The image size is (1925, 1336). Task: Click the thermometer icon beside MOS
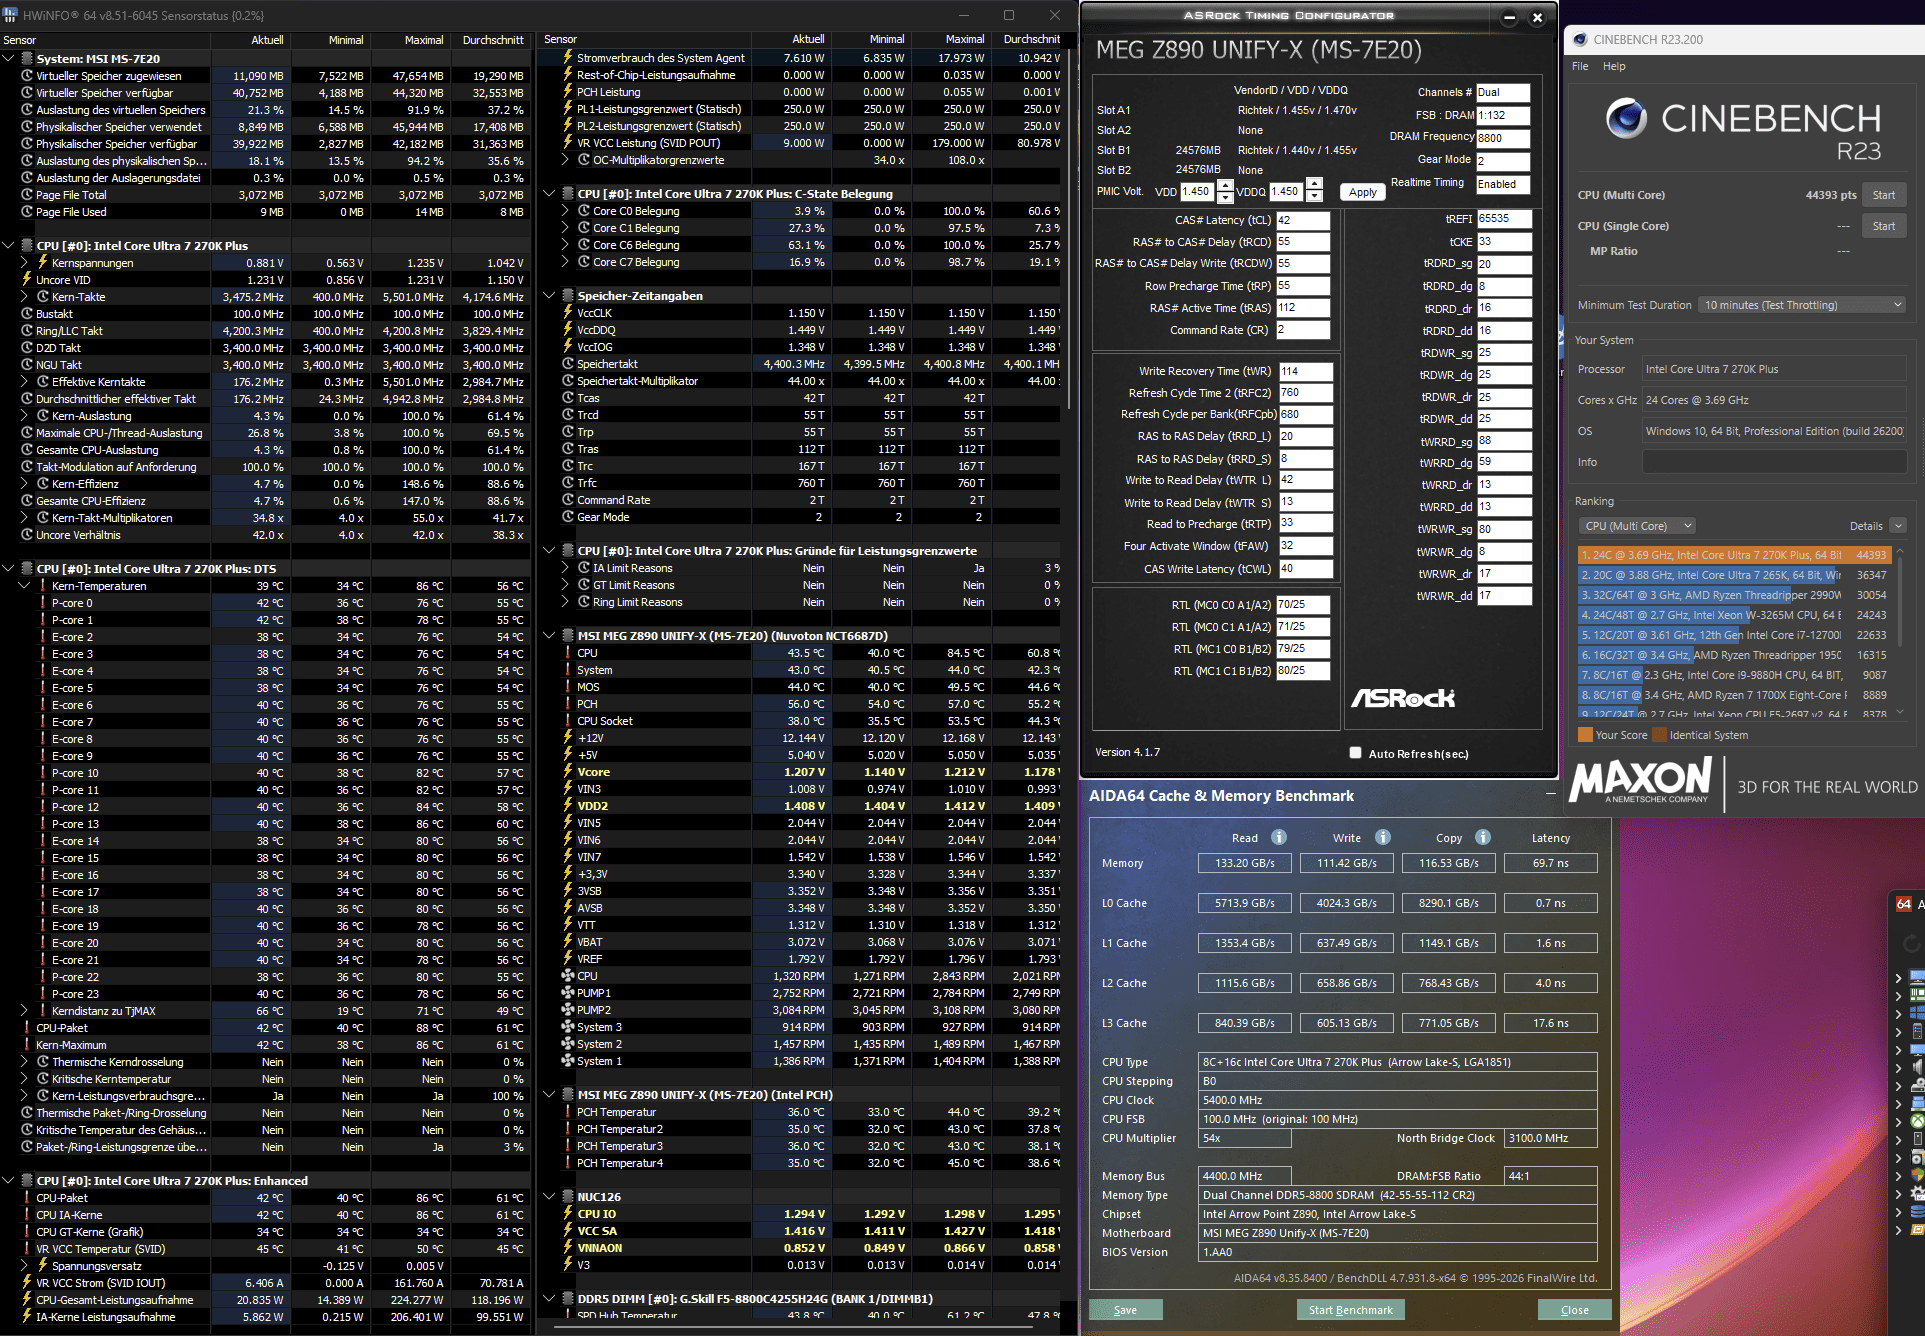tap(568, 687)
